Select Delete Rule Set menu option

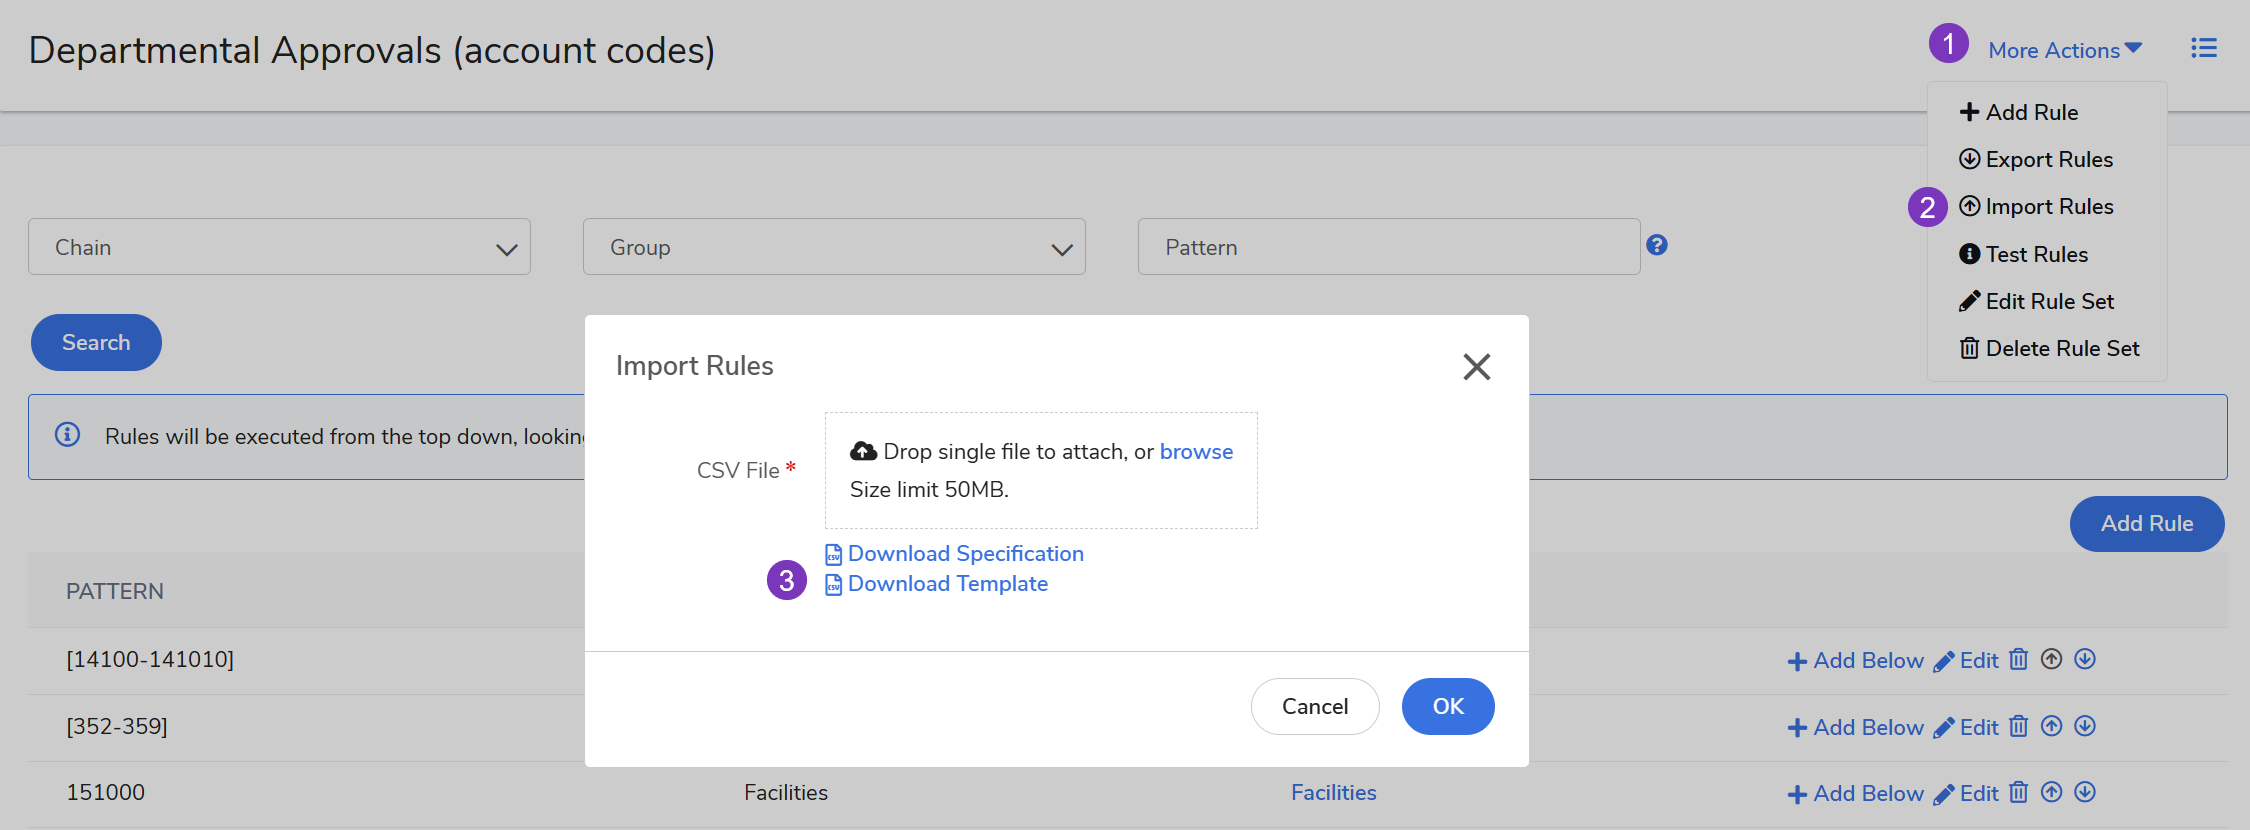(2061, 348)
